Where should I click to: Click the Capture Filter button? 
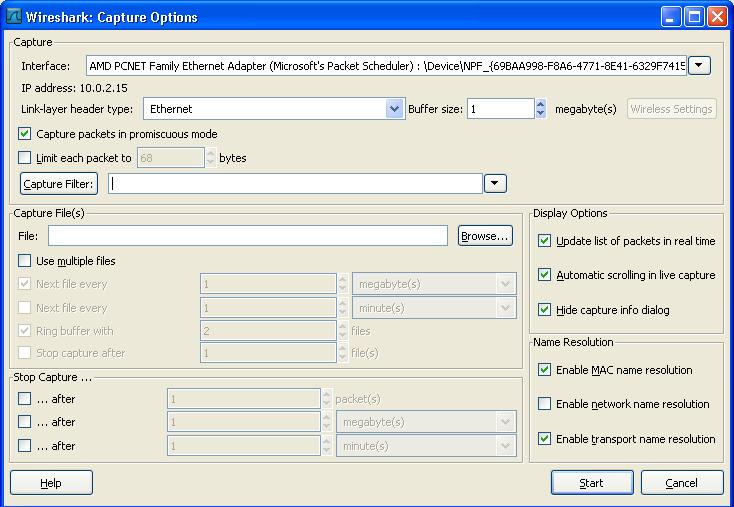[x=59, y=184]
